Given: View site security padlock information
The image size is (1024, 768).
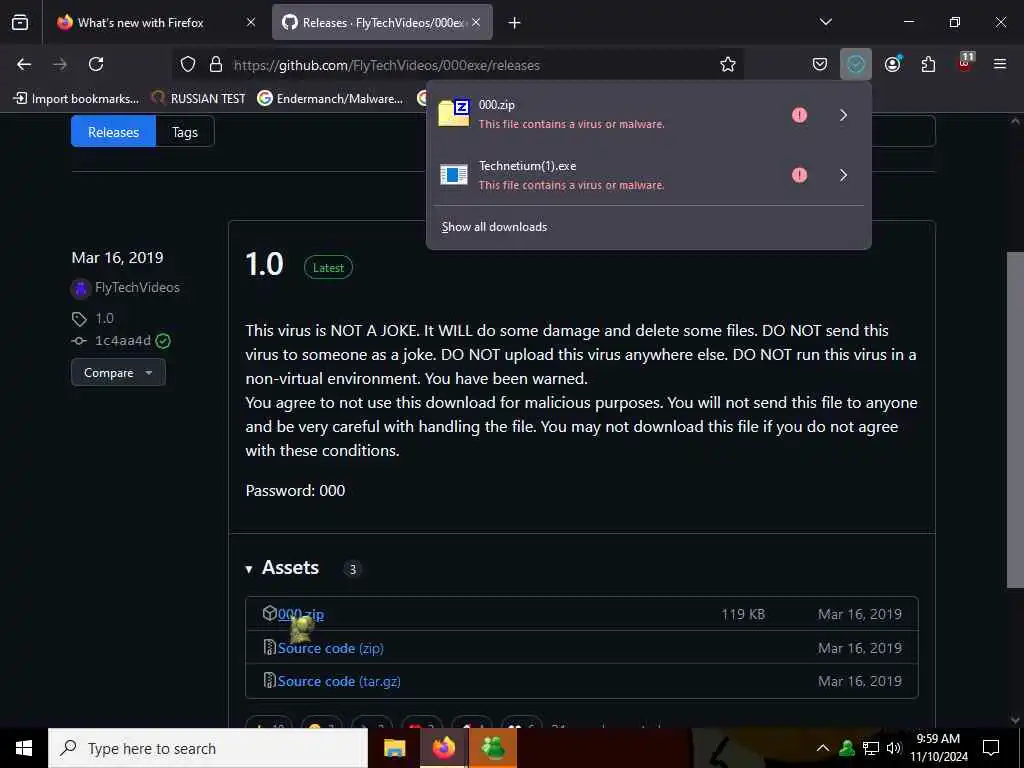Looking at the screenshot, I should 216,64.
